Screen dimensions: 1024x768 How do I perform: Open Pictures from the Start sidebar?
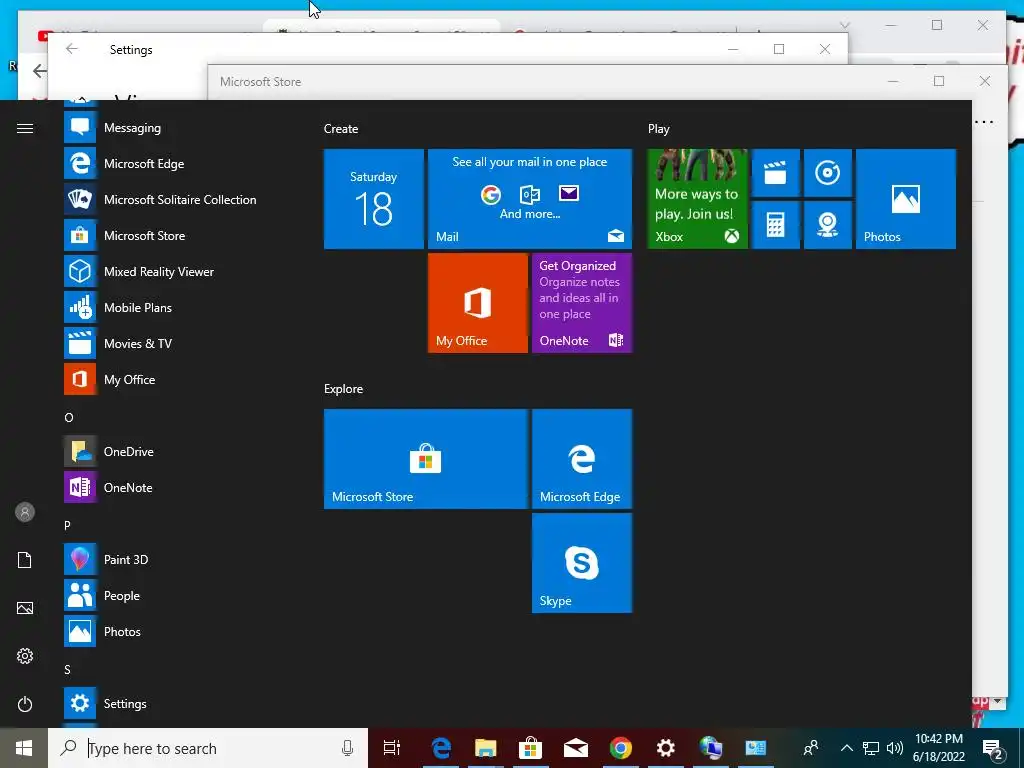[25, 608]
